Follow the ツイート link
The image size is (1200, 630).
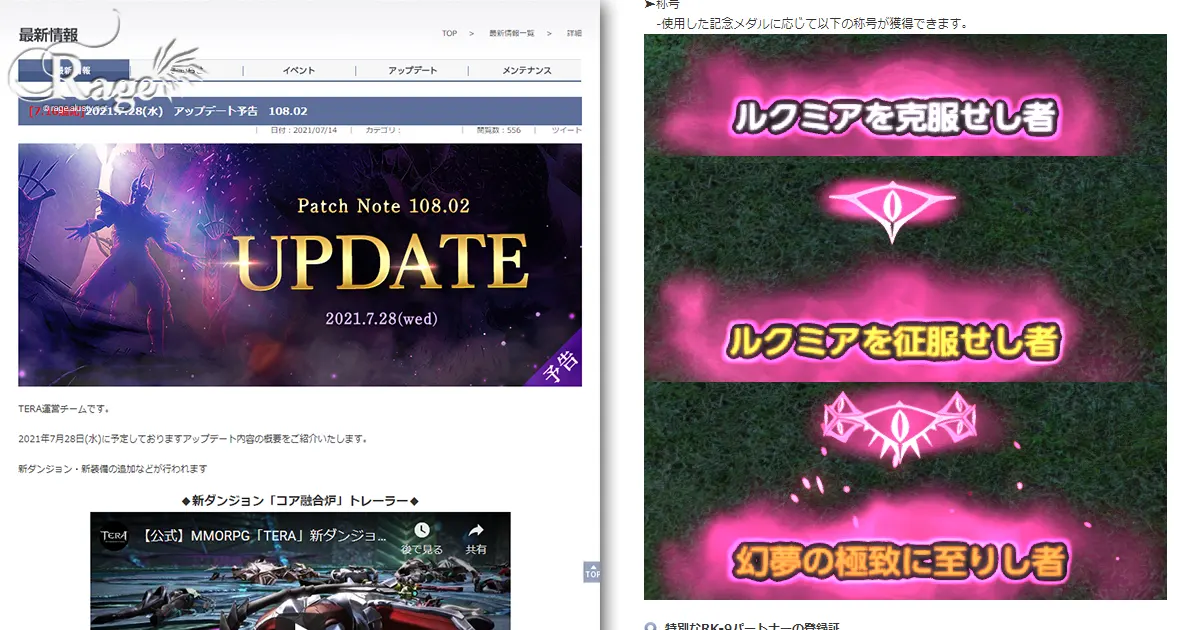click(x=565, y=131)
